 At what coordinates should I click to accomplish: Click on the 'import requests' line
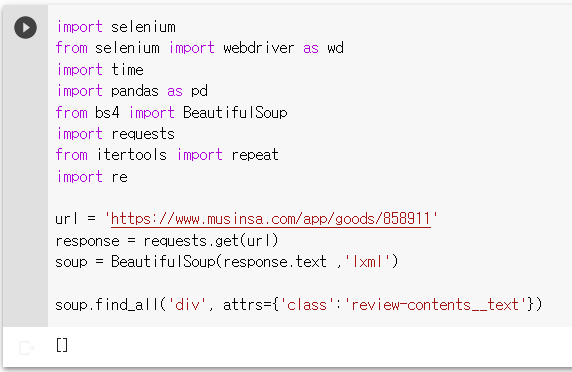point(116,134)
